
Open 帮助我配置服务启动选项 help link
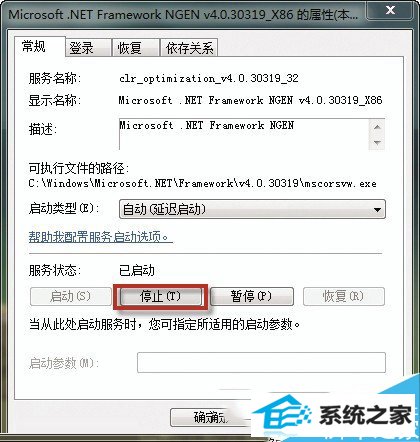point(100,237)
